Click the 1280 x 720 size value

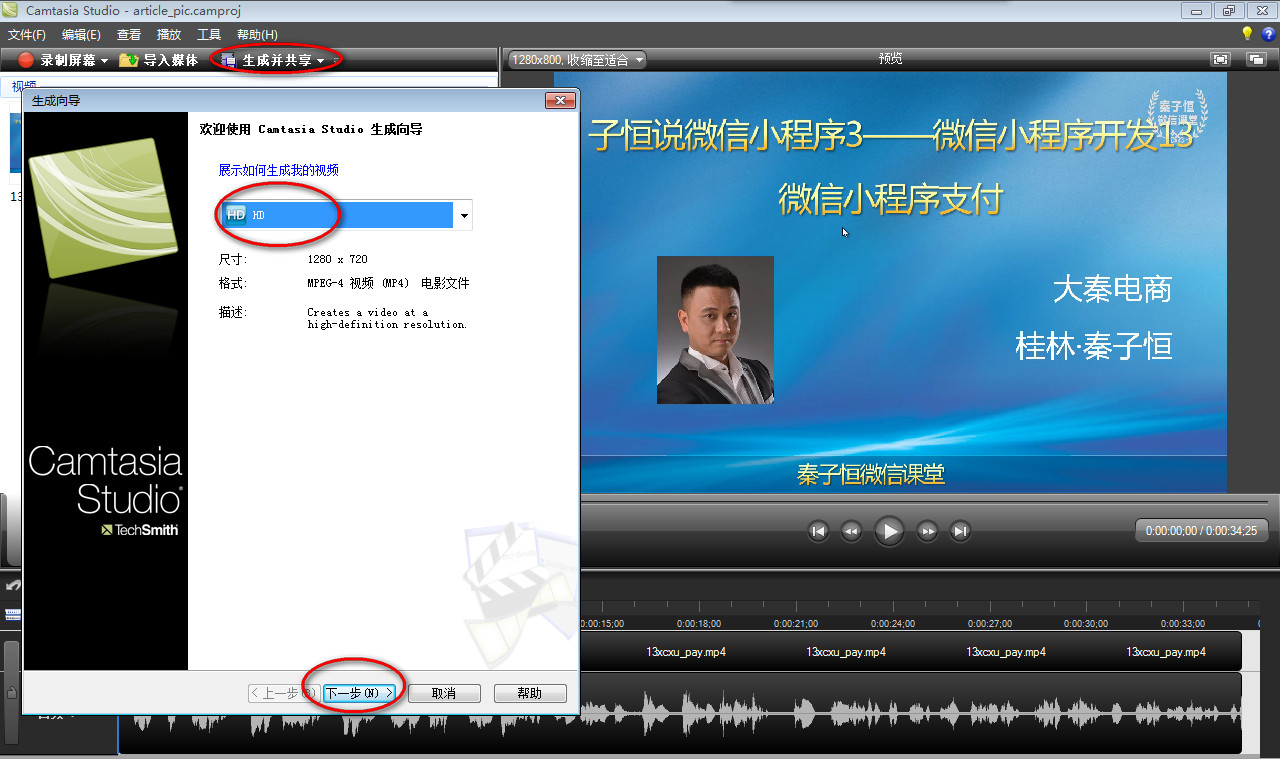pyautogui.click(x=337, y=259)
